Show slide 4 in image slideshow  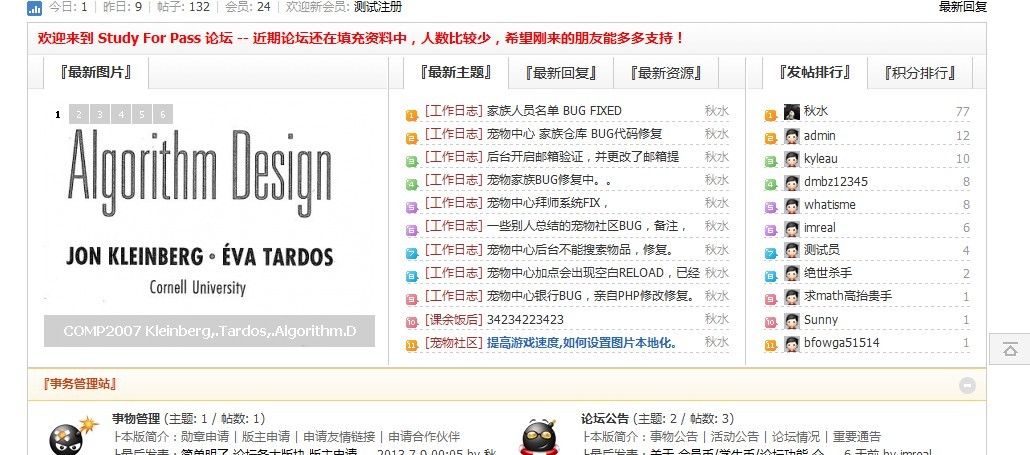tap(121, 114)
